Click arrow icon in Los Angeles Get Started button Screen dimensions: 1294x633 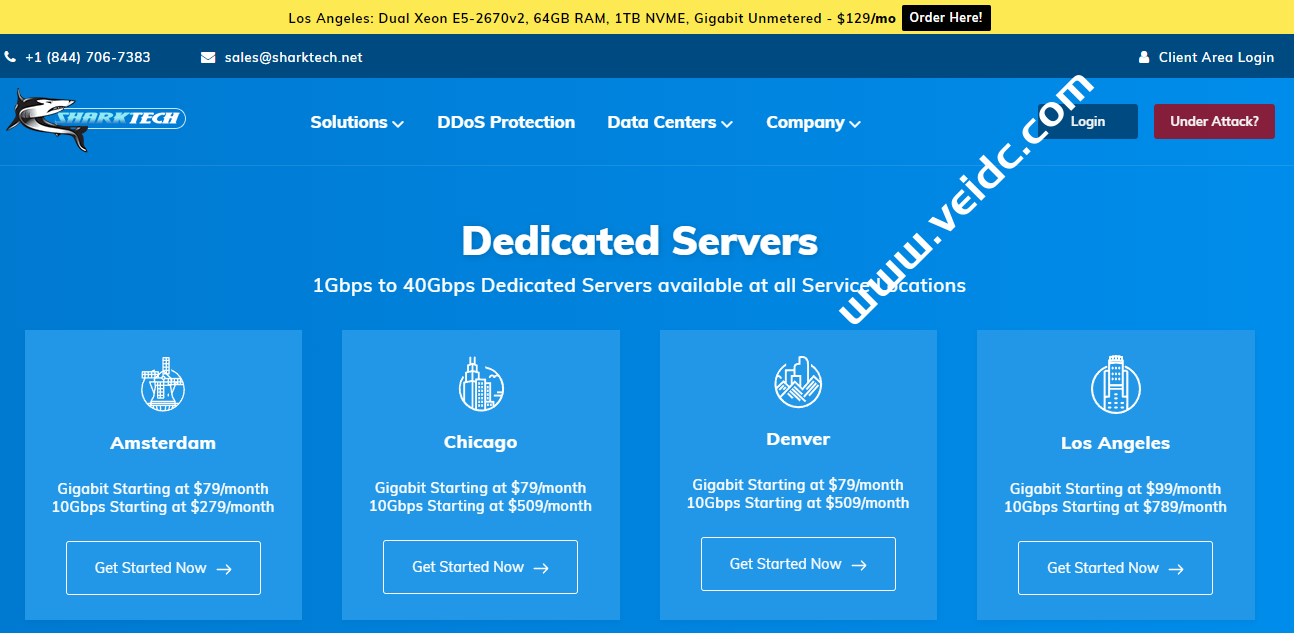1176,569
